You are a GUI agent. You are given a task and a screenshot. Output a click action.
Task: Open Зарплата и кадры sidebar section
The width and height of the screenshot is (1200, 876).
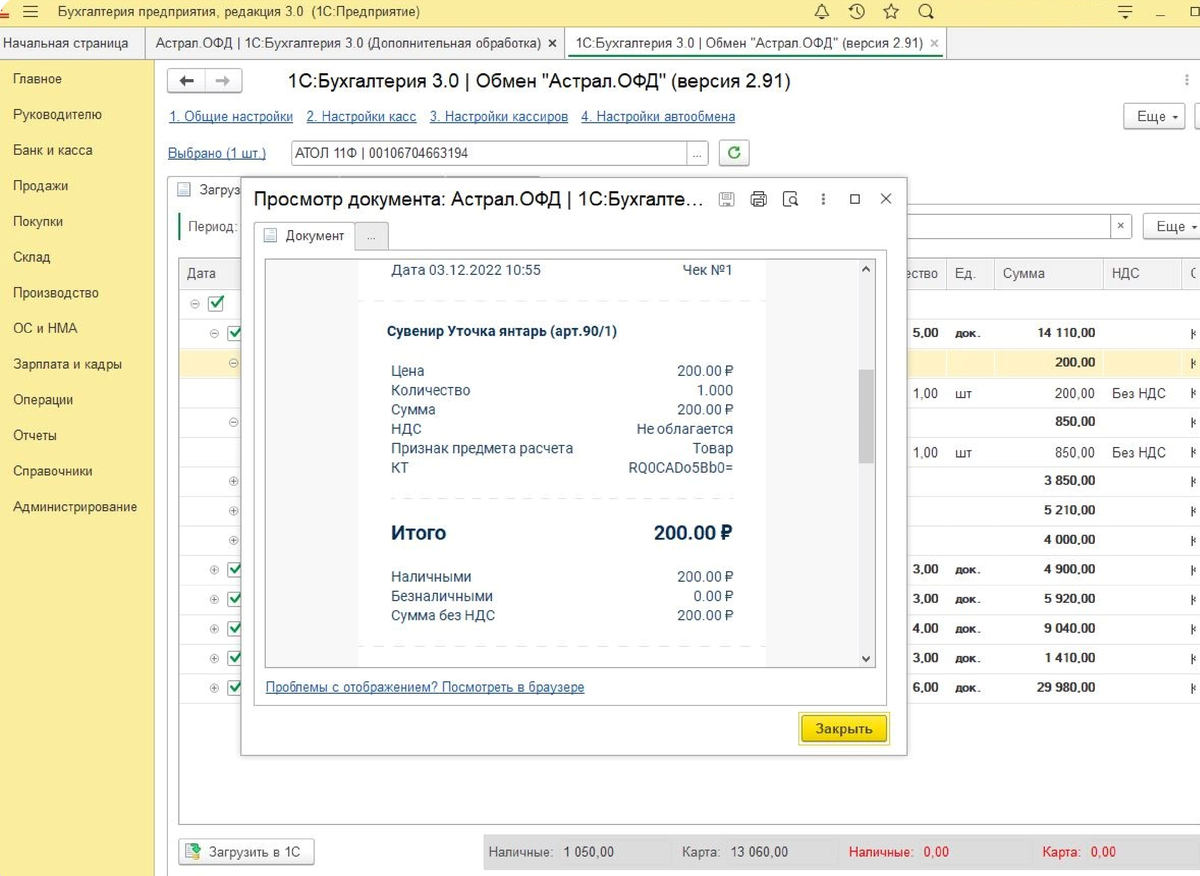click(x=67, y=364)
